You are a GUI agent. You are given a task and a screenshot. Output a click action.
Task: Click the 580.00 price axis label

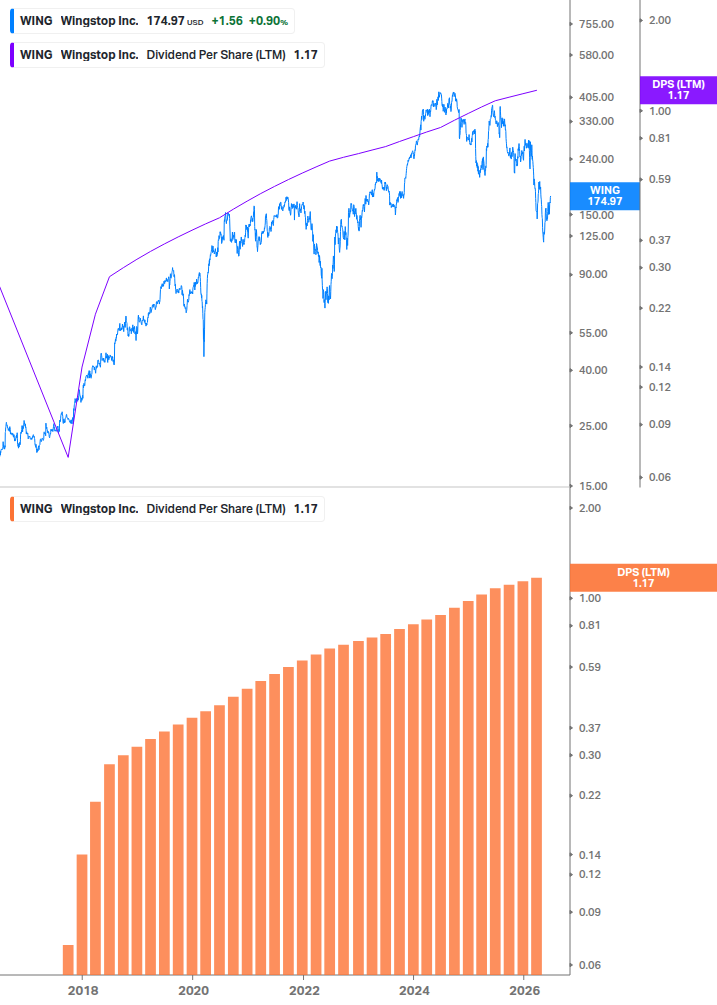pyautogui.click(x=596, y=55)
